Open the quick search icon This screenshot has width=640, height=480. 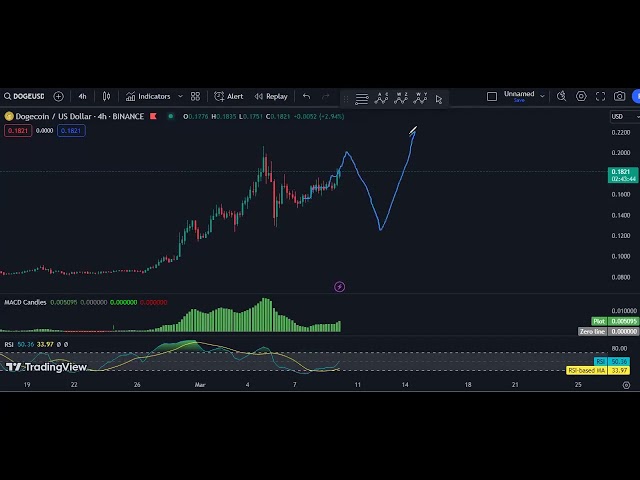tap(561, 96)
